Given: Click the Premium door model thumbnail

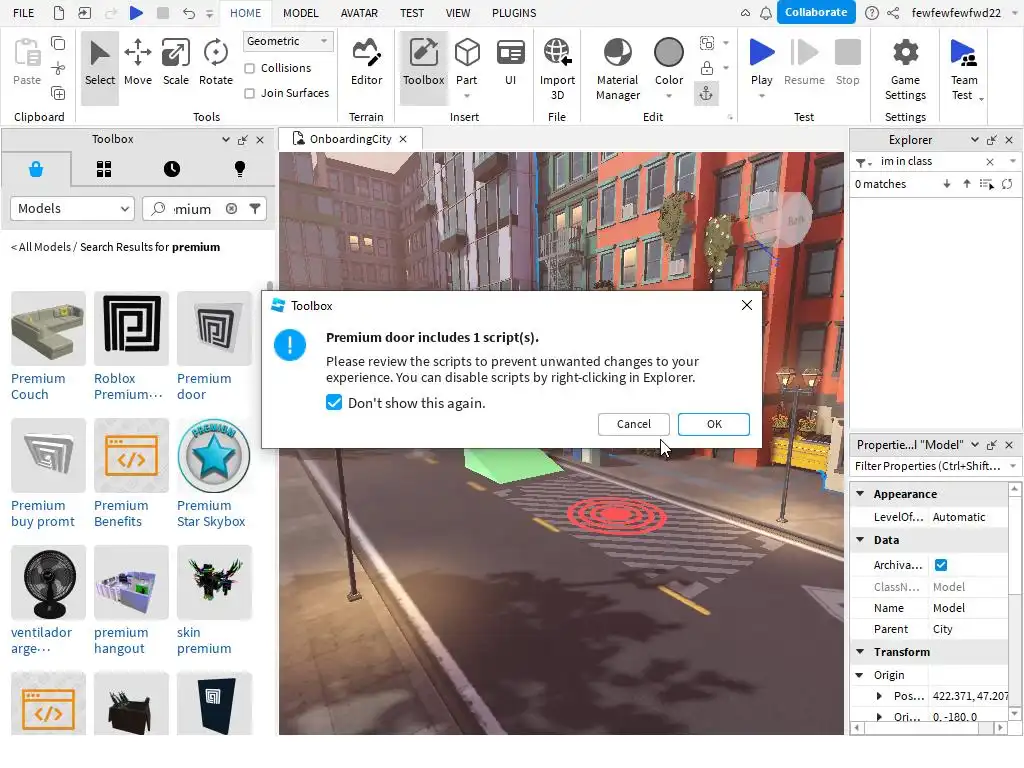Looking at the screenshot, I should pyautogui.click(x=214, y=328).
